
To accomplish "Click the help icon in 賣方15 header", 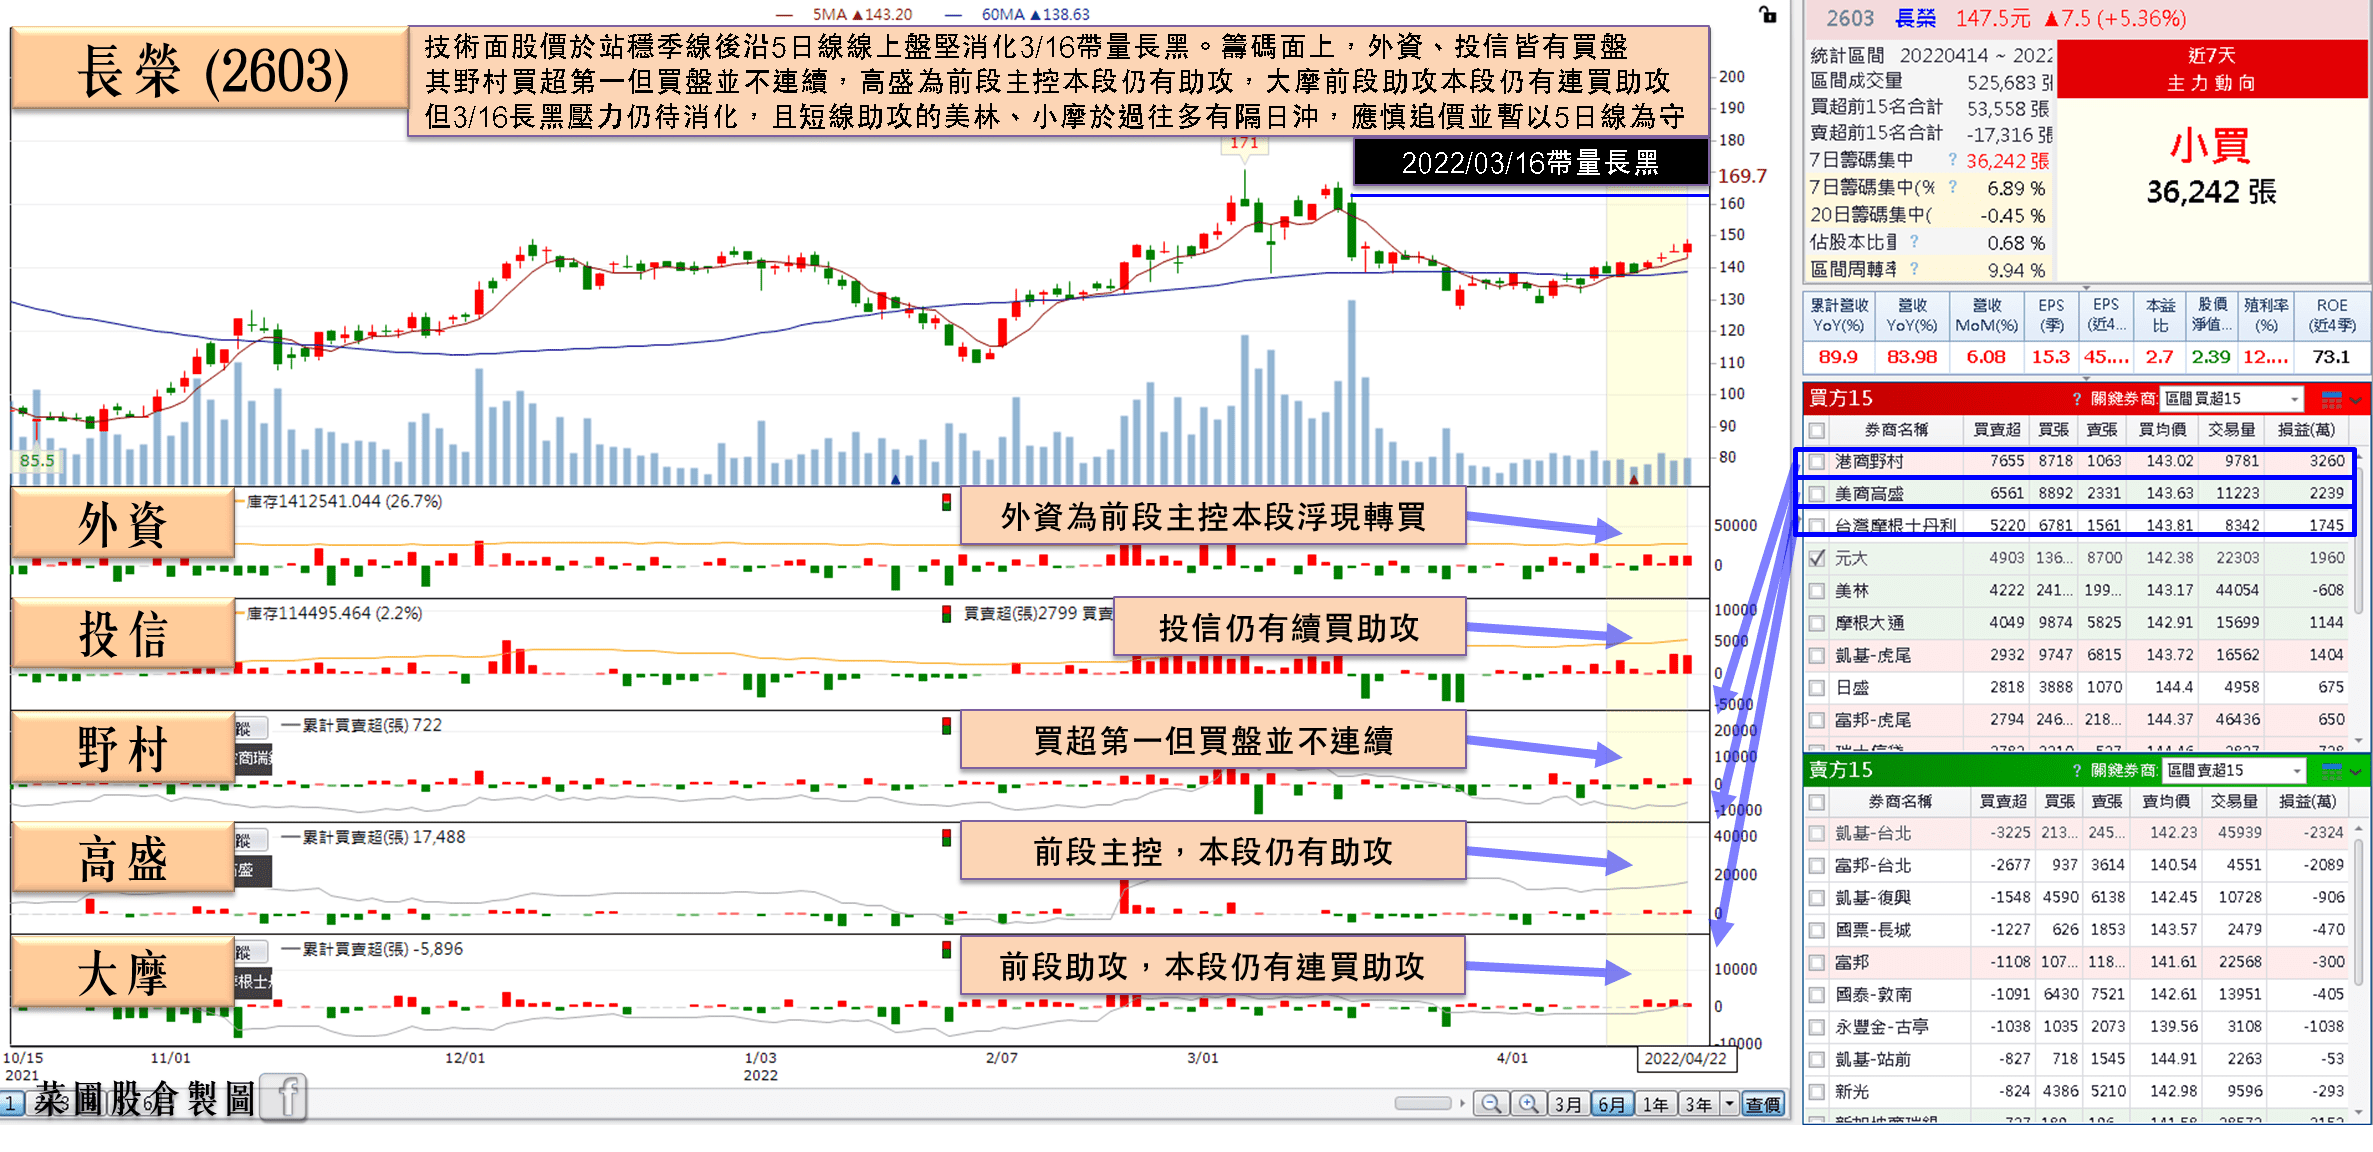I will tap(2077, 770).
